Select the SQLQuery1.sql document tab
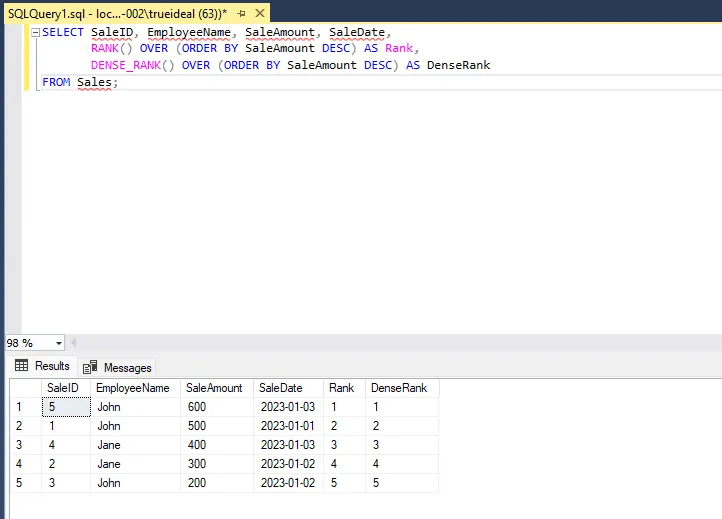The width and height of the screenshot is (722, 519). 117,14
